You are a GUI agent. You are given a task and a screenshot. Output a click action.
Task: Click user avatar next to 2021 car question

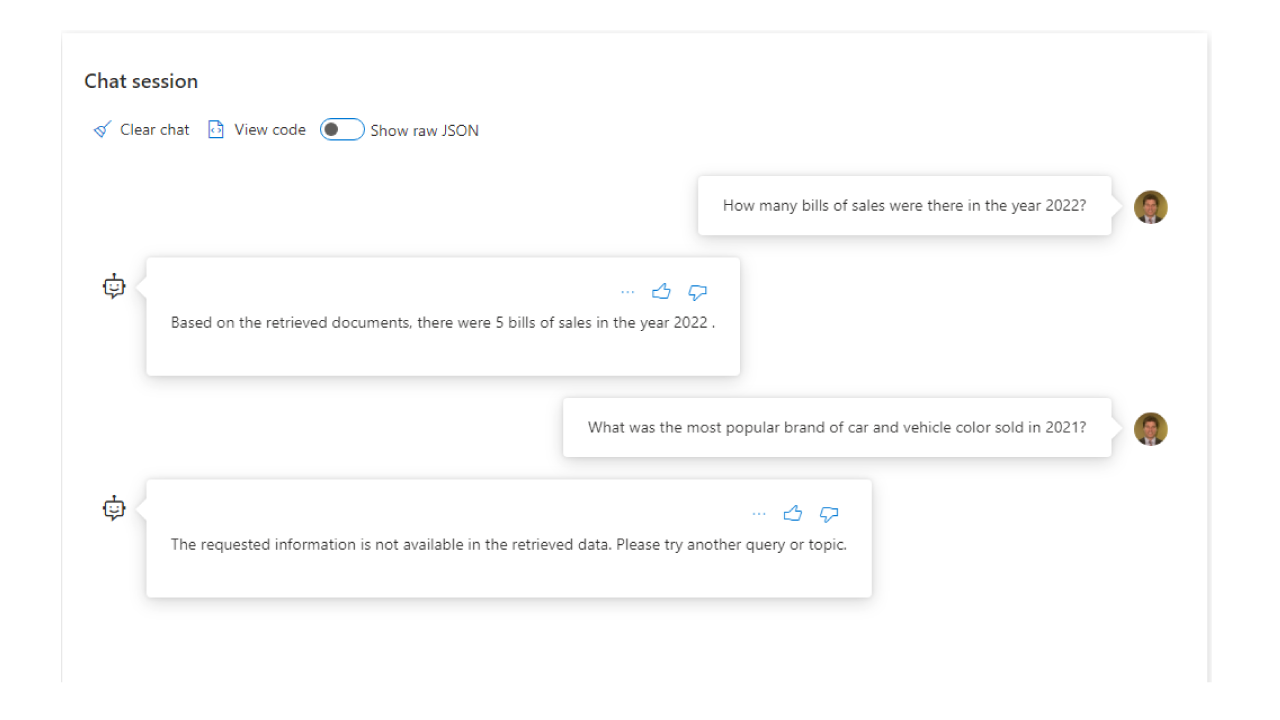[x=1151, y=429]
